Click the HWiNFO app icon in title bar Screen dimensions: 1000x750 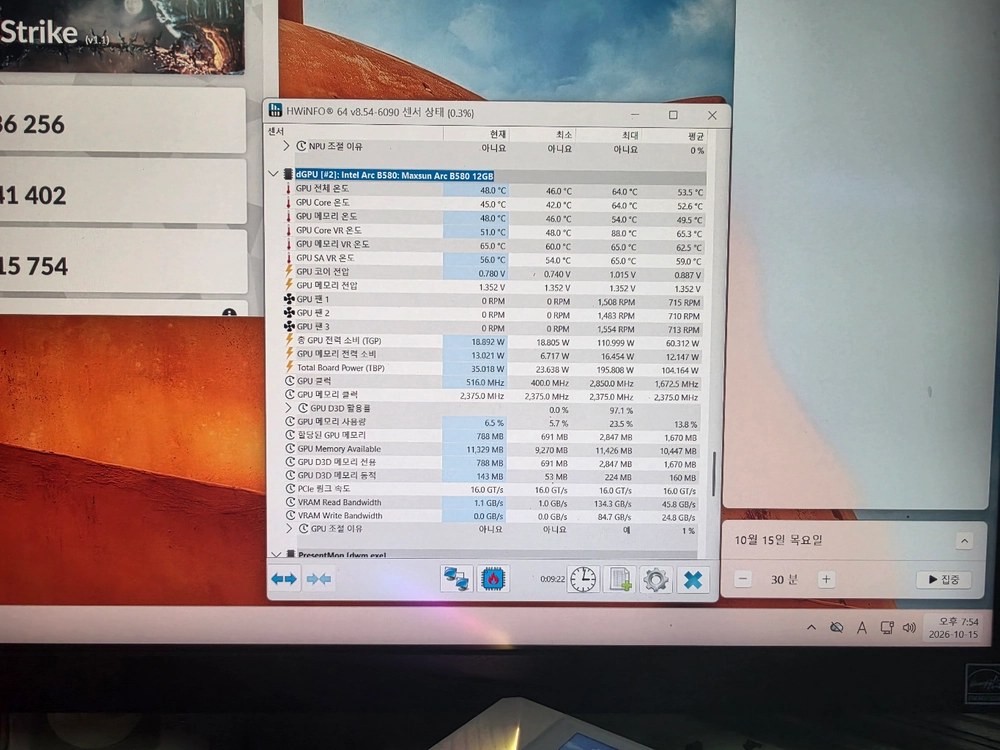click(x=276, y=110)
